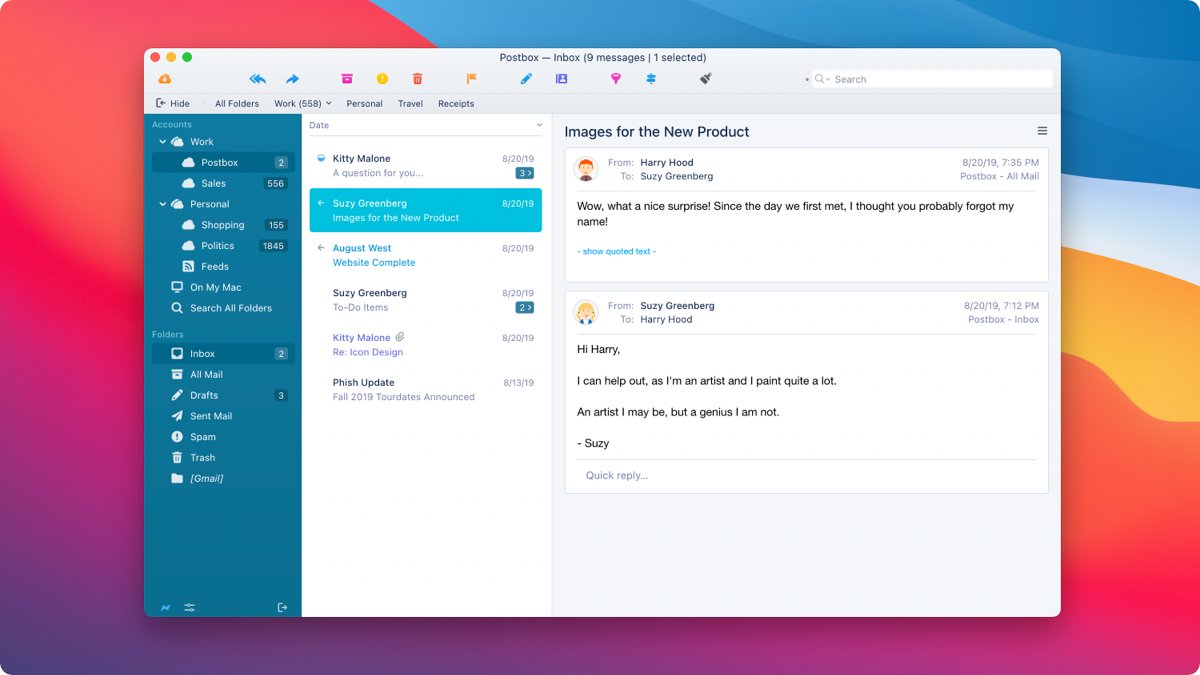Viewport: 1200px width, 675px height.
Task: Open the All Mail folder
Action: coord(223,374)
